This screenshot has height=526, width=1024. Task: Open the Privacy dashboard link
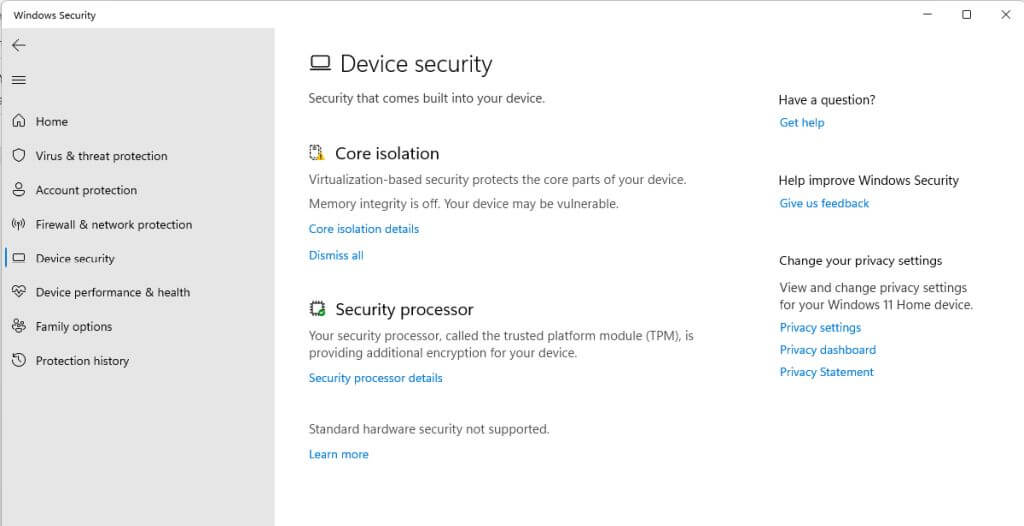[x=827, y=350]
